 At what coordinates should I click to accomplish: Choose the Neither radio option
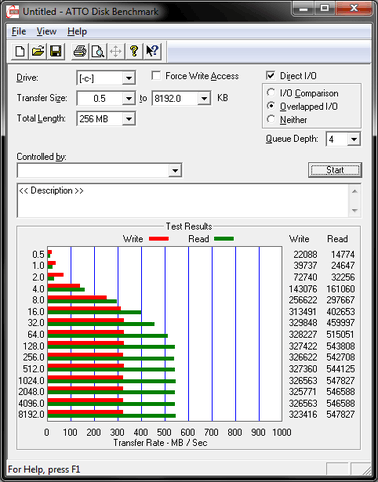point(271,119)
